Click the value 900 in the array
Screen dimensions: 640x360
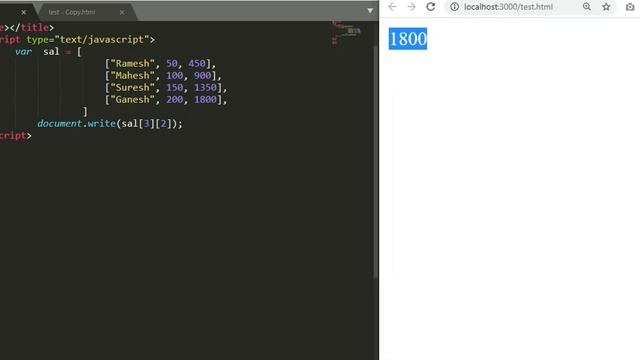click(x=202, y=76)
